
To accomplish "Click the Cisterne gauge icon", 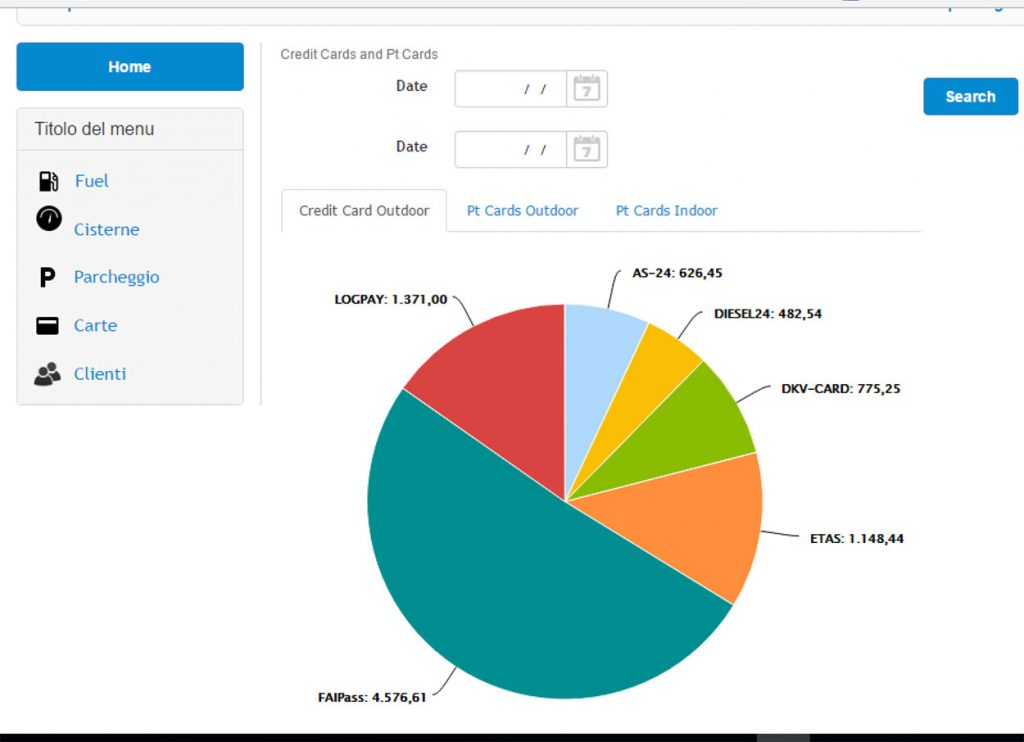I will click(49, 219).
